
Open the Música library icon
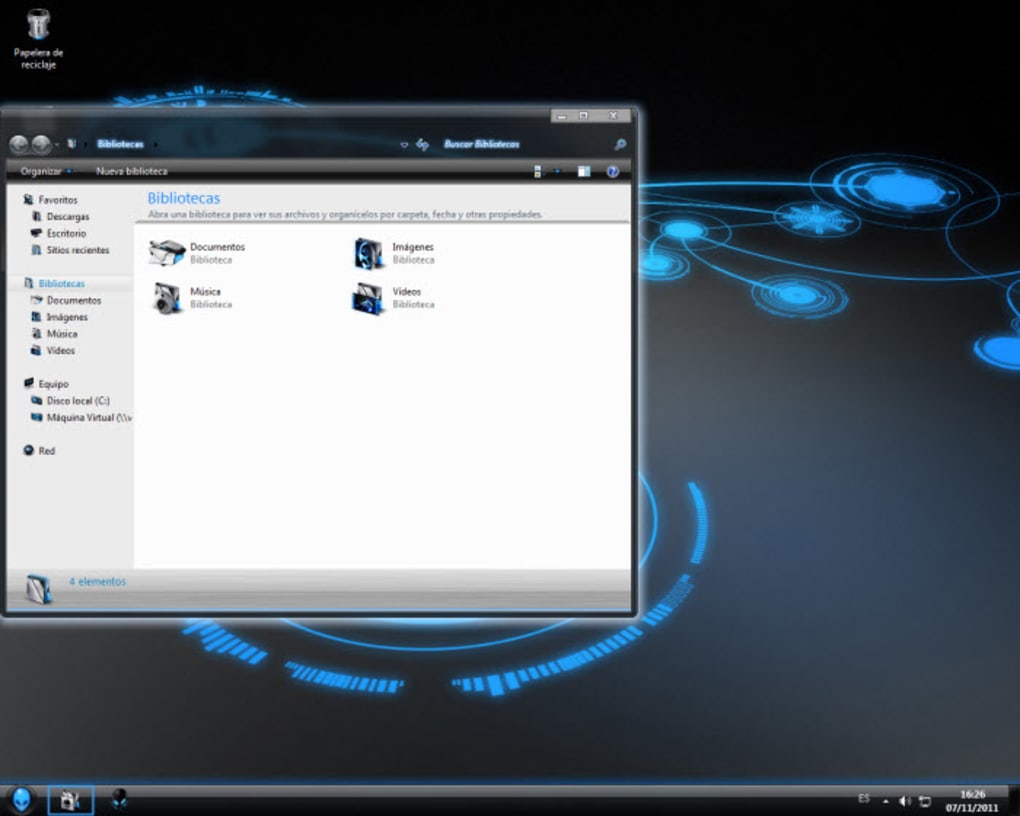pyautogui.click(x=167, y=297)
